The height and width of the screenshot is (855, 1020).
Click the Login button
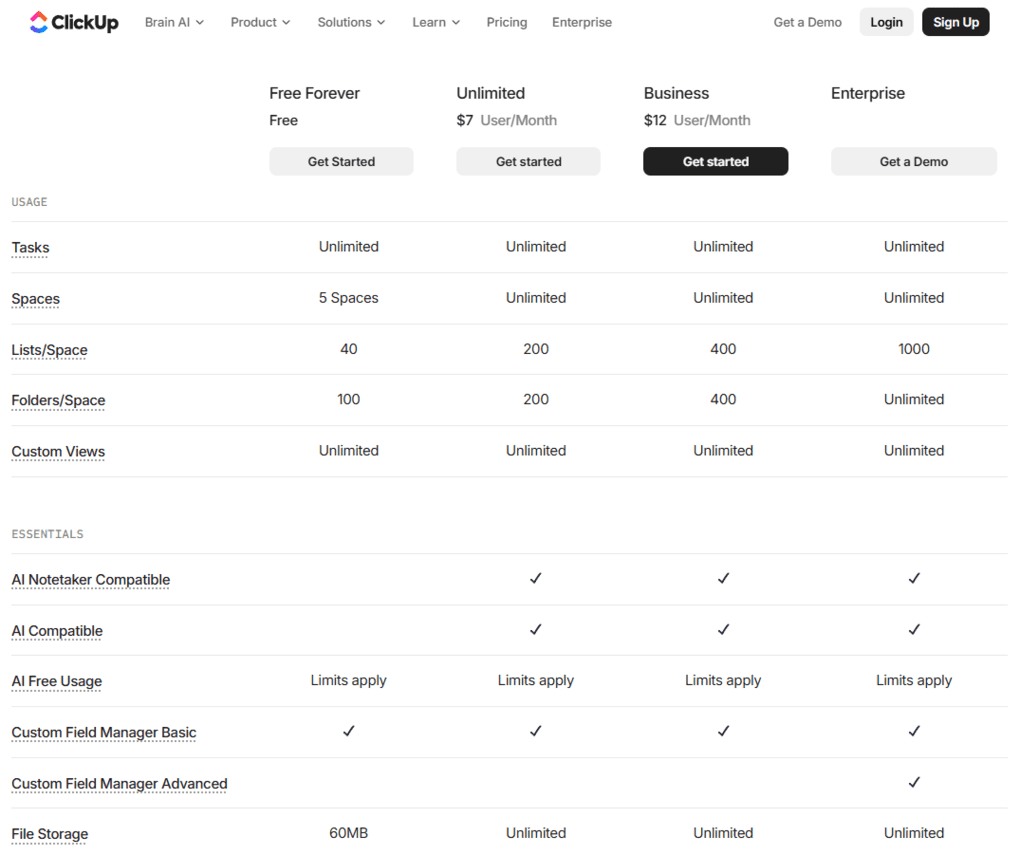tap(886, 21)
